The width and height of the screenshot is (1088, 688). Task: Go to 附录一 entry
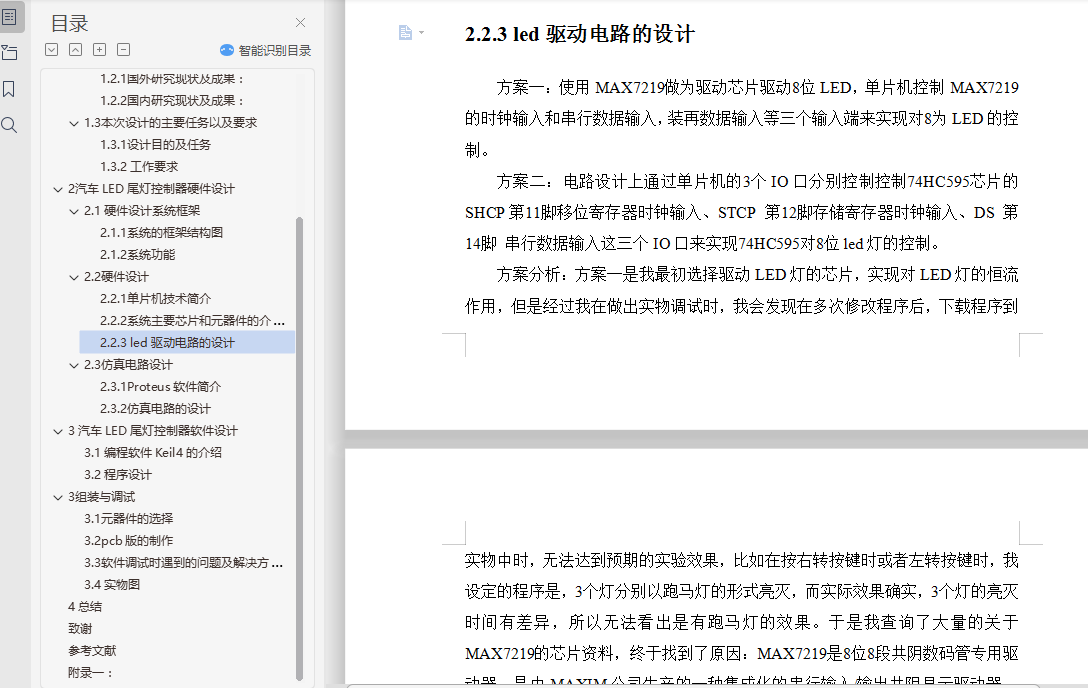pos(90,673)
